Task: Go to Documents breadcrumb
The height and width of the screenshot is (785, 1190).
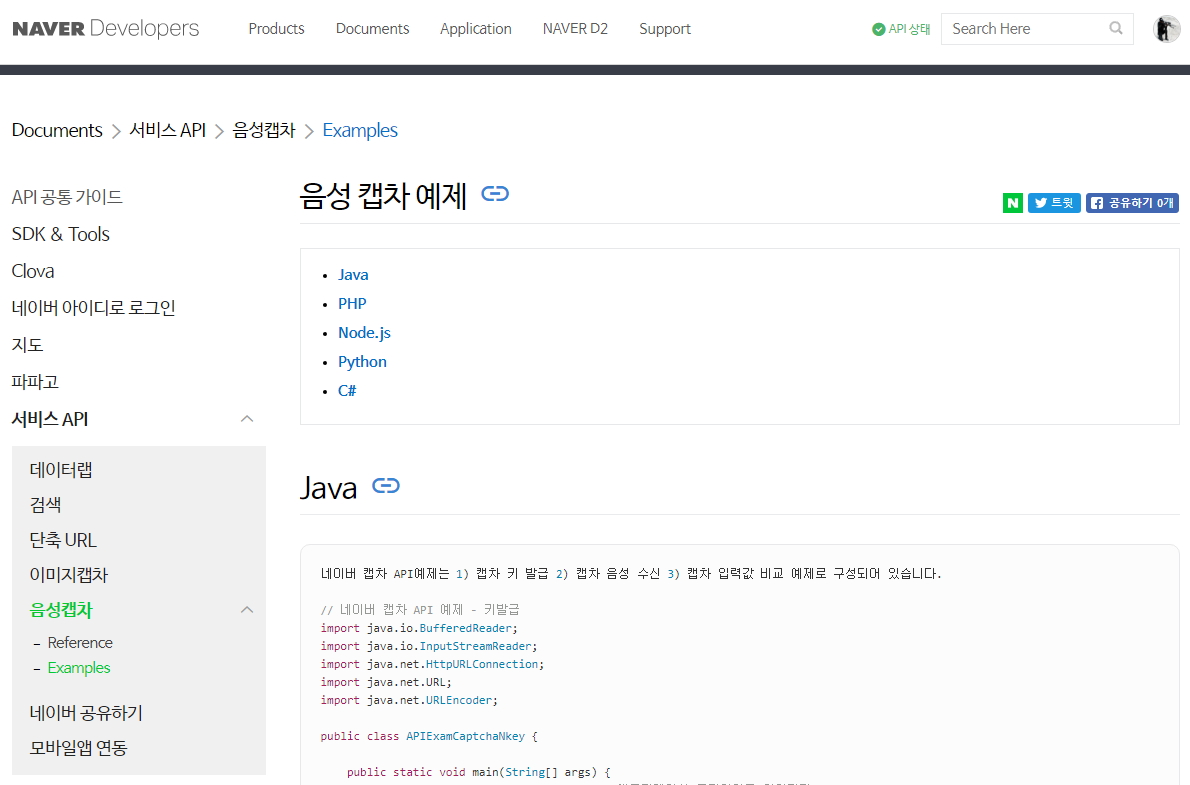Action: (x=57, y=131)
